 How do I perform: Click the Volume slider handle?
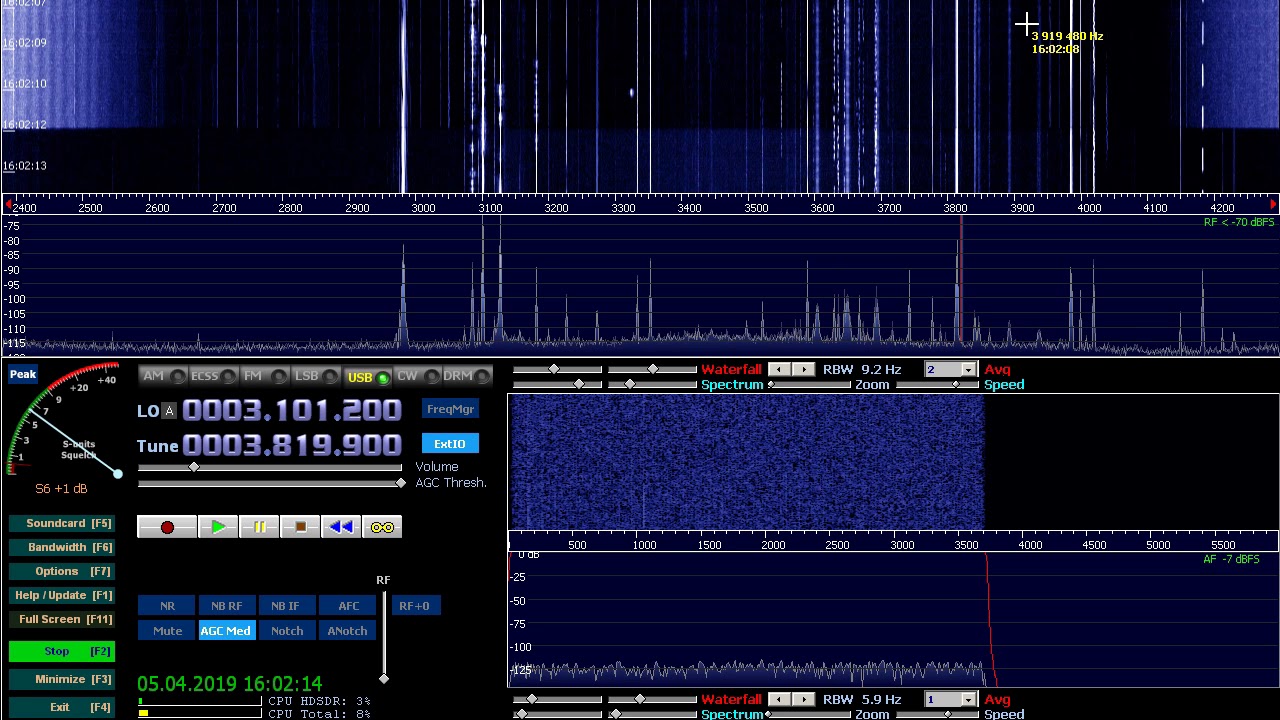[x=194, y=467]
